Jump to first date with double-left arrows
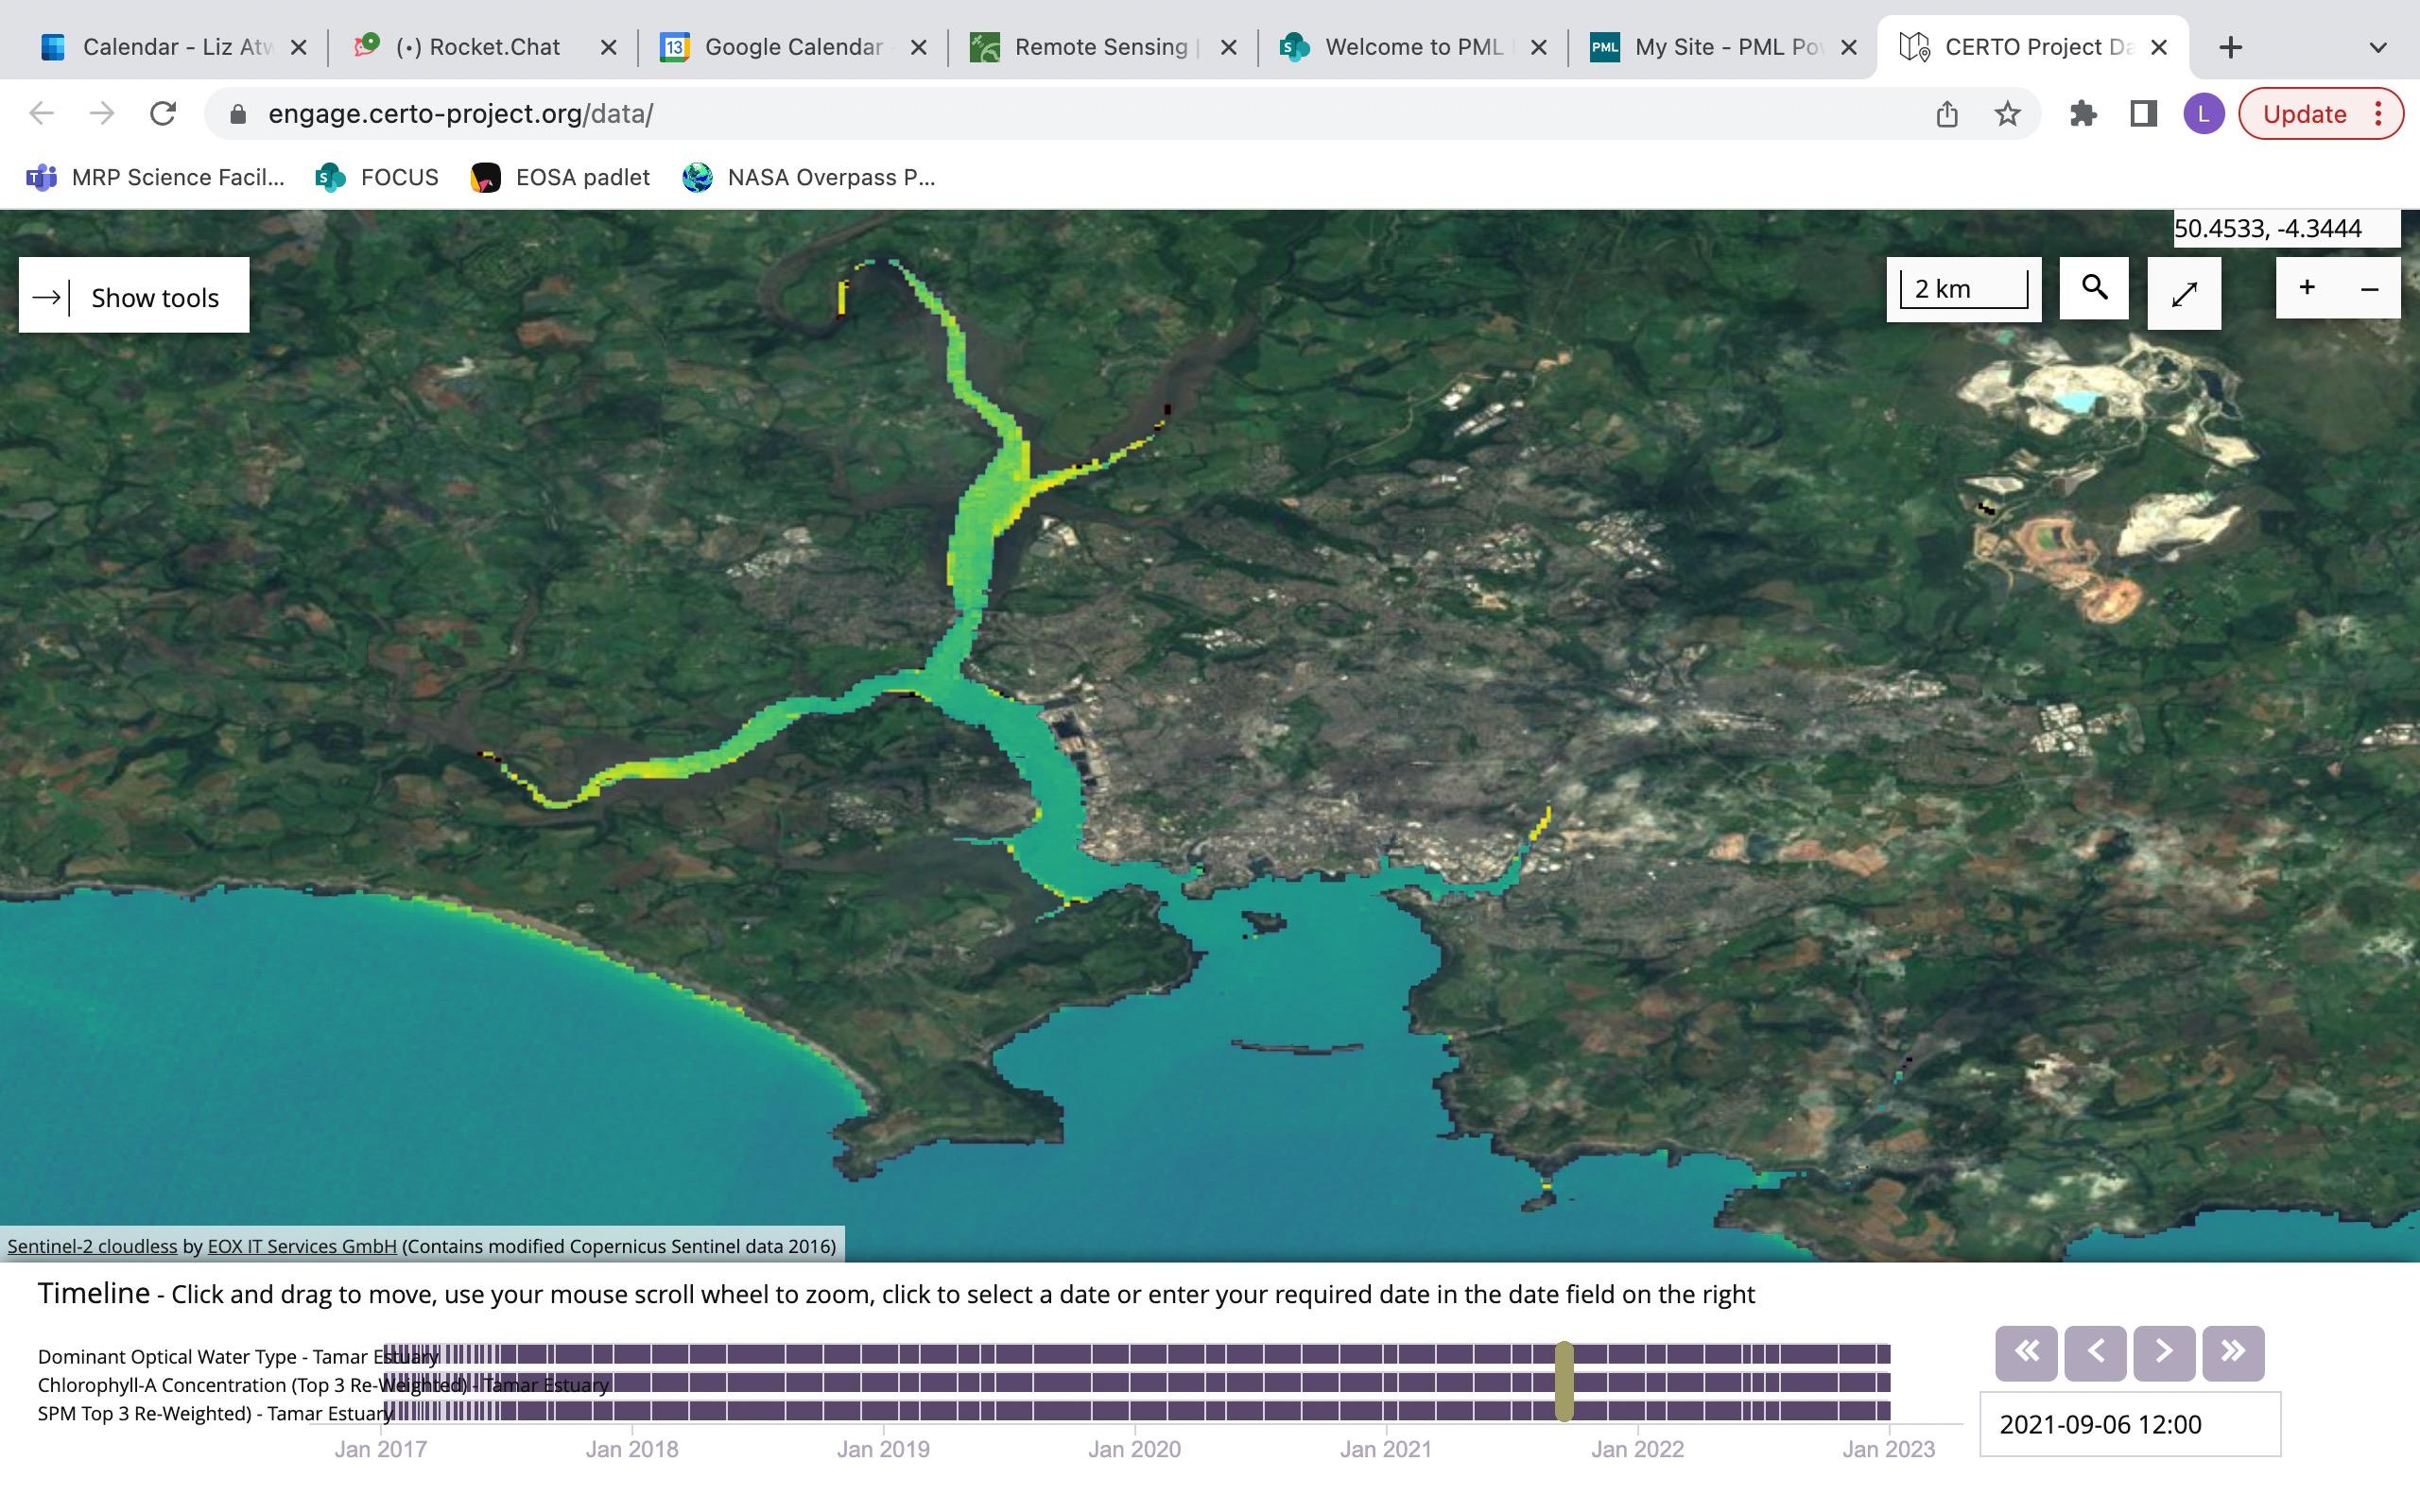 click(2026, 1352)
